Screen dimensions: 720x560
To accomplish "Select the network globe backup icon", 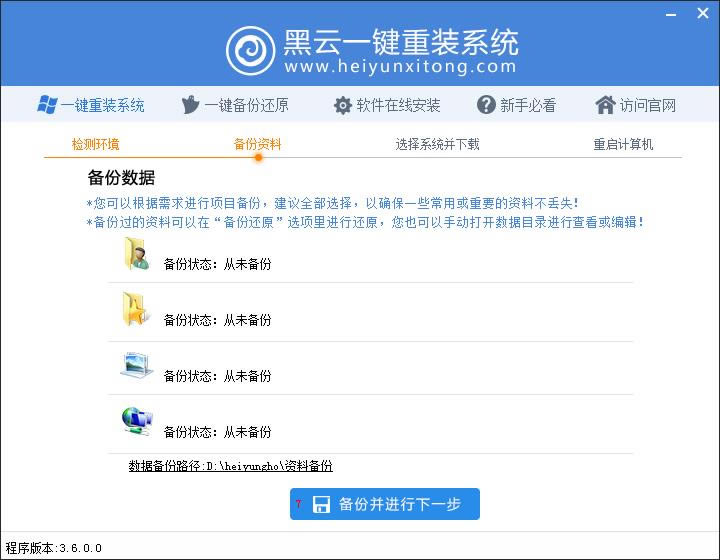I will coord(137,421).
